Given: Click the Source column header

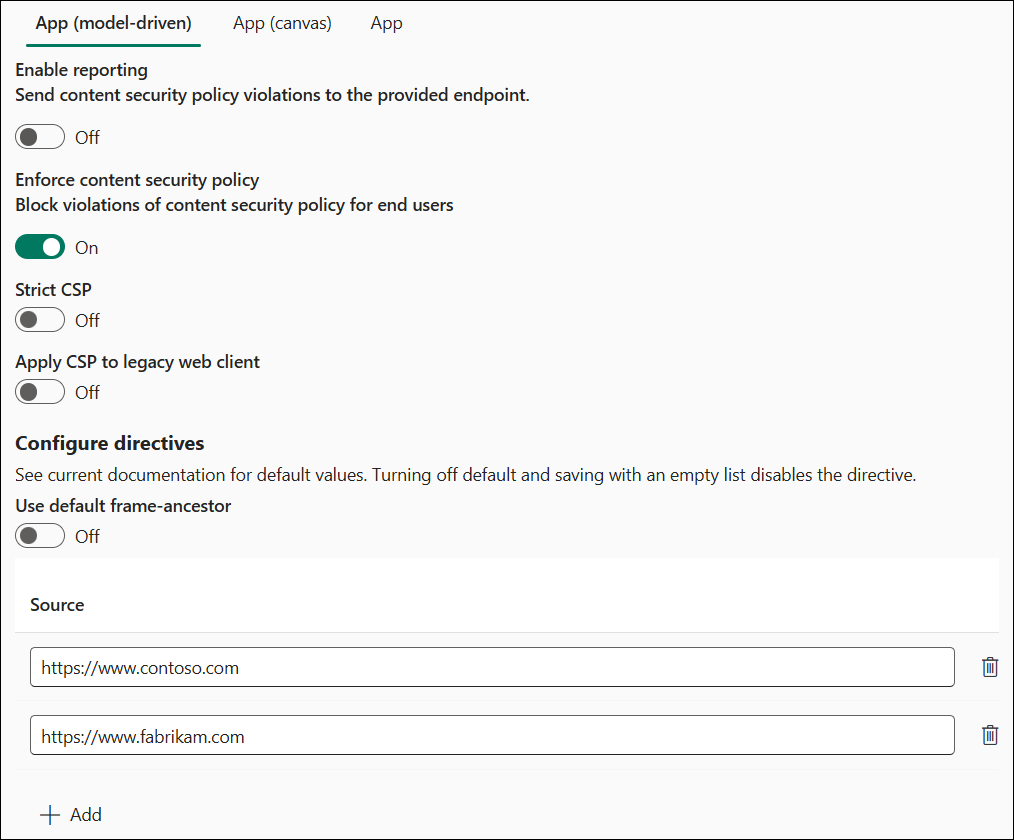Looking at the screenshot, I should [x=57, y=604].
